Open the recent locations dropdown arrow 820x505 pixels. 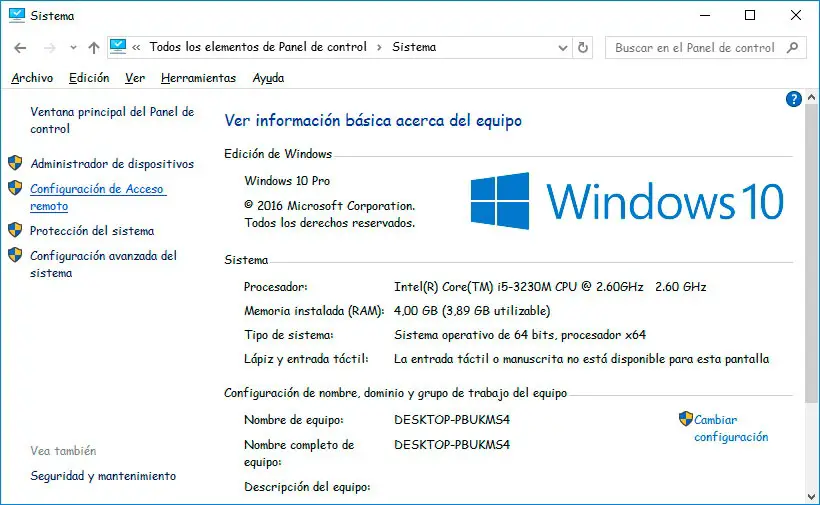click(73, 48)
